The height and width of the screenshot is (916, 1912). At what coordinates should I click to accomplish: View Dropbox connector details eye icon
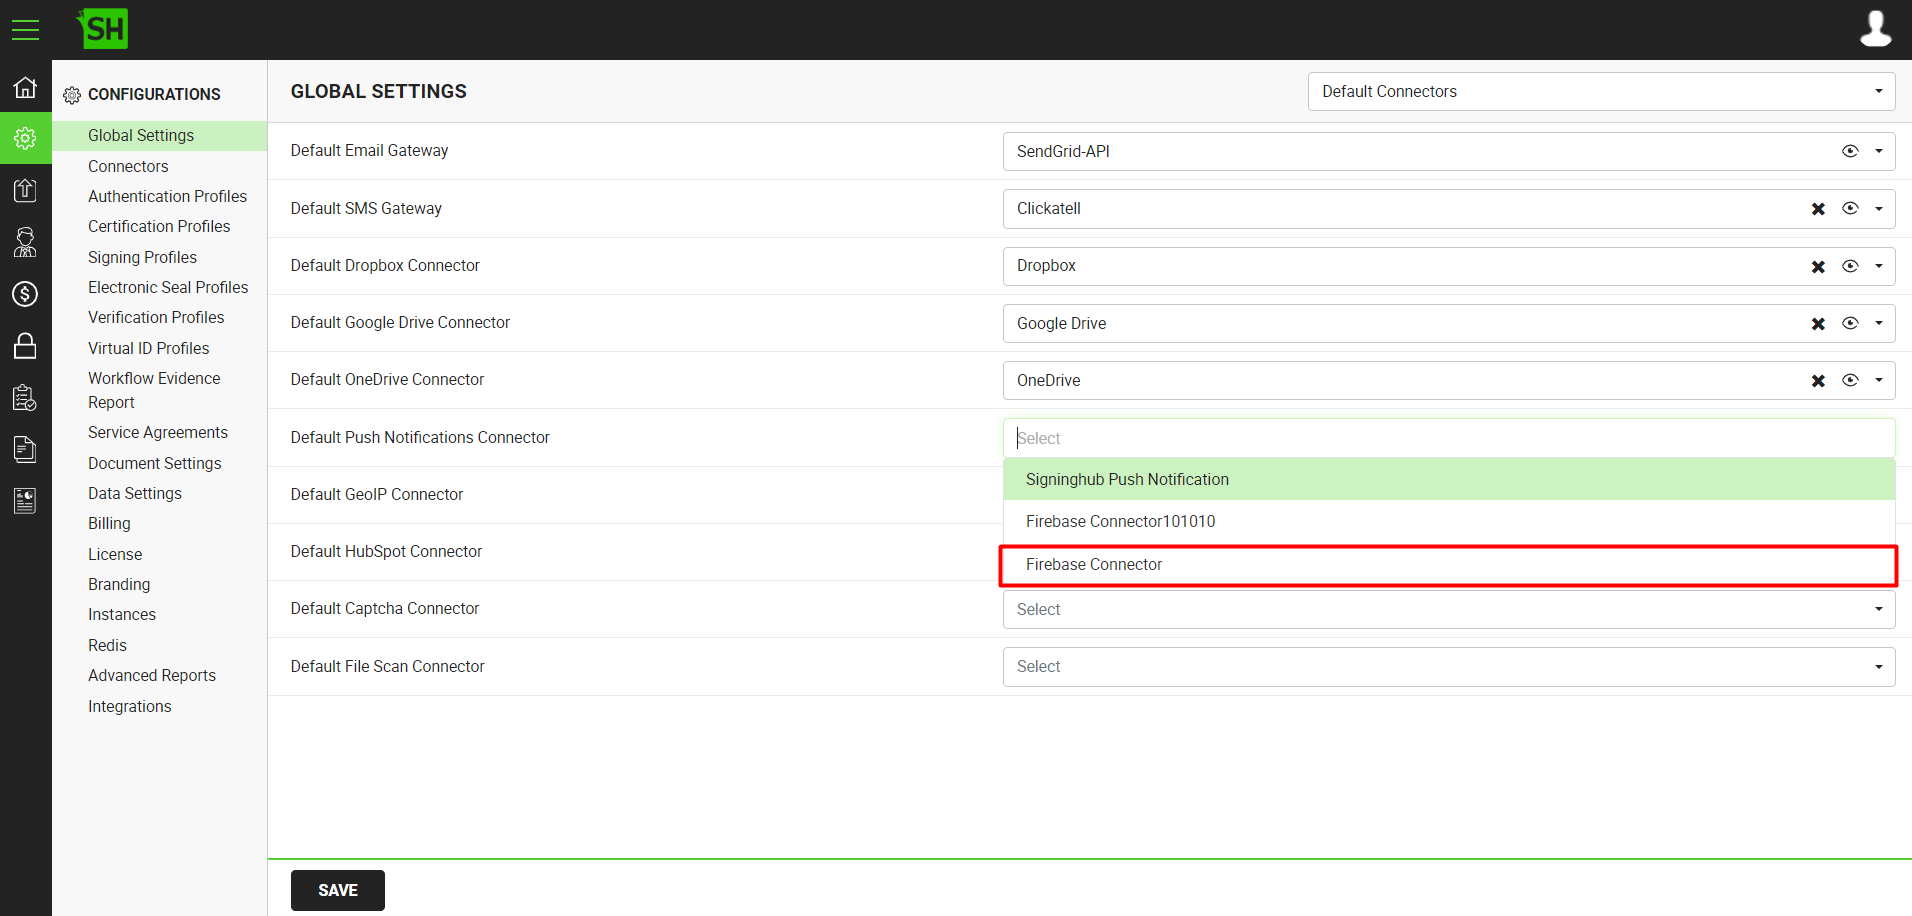click(x=1850, y=266)
